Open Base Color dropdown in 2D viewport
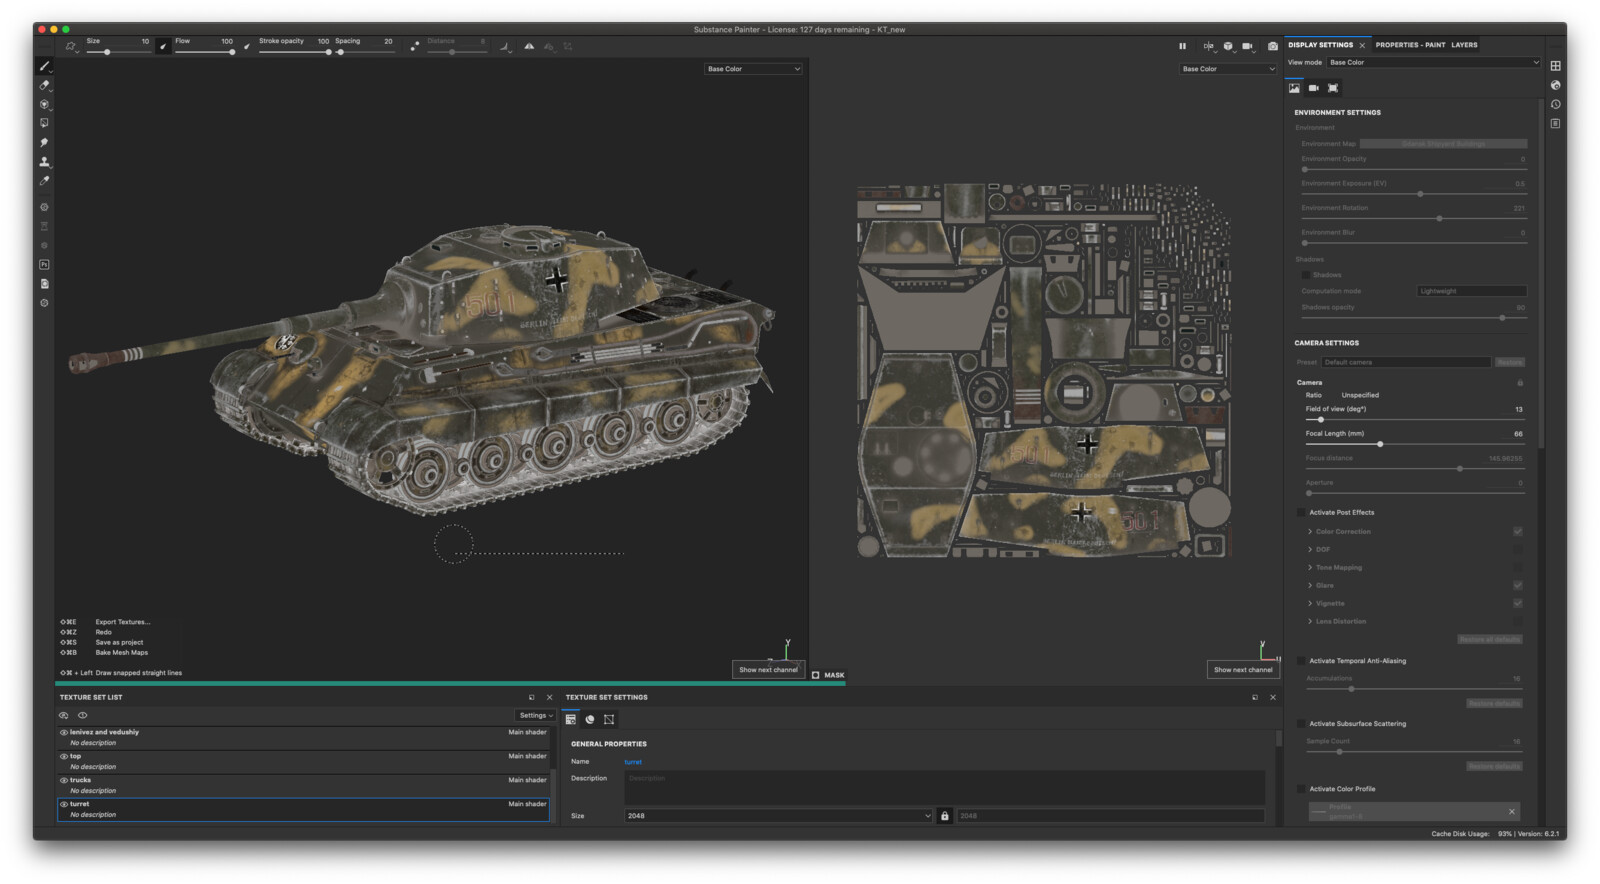Viewport: 1600px width, 884px height. coord(1228,69)
